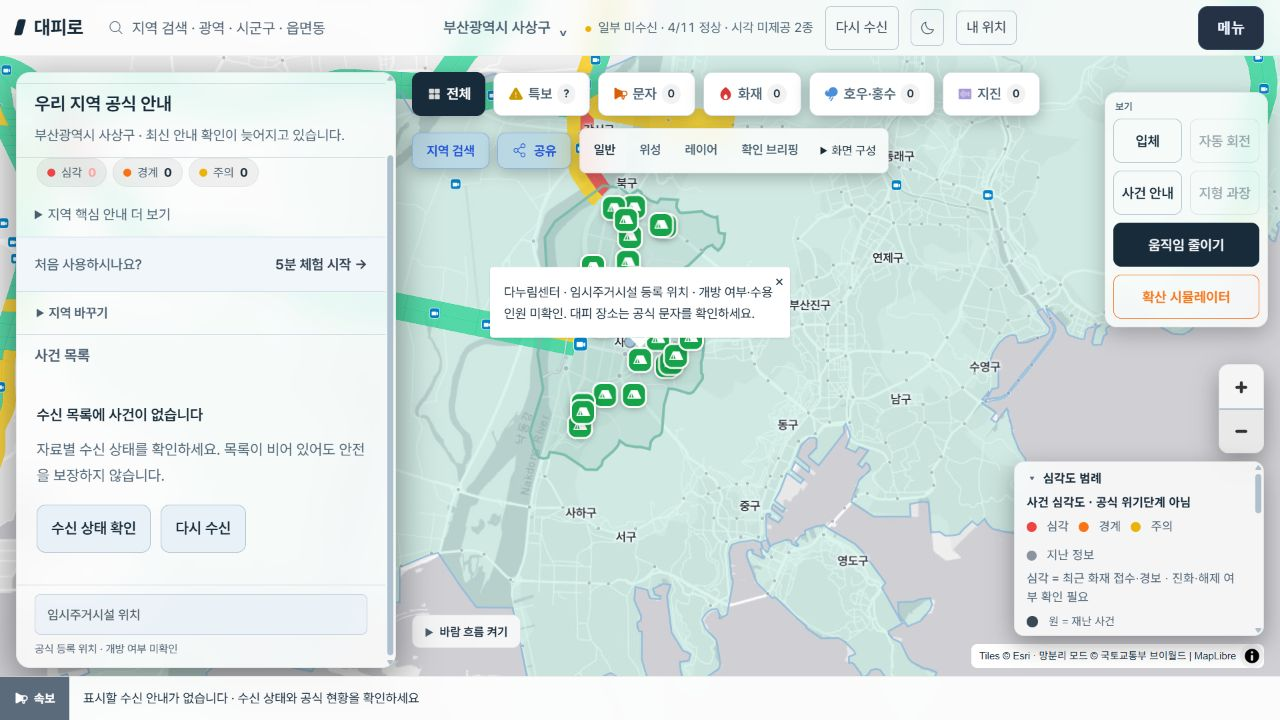Click the megaphone icon beside 속보
Viewport: 1280px width, 720px height.
(21, 698)
